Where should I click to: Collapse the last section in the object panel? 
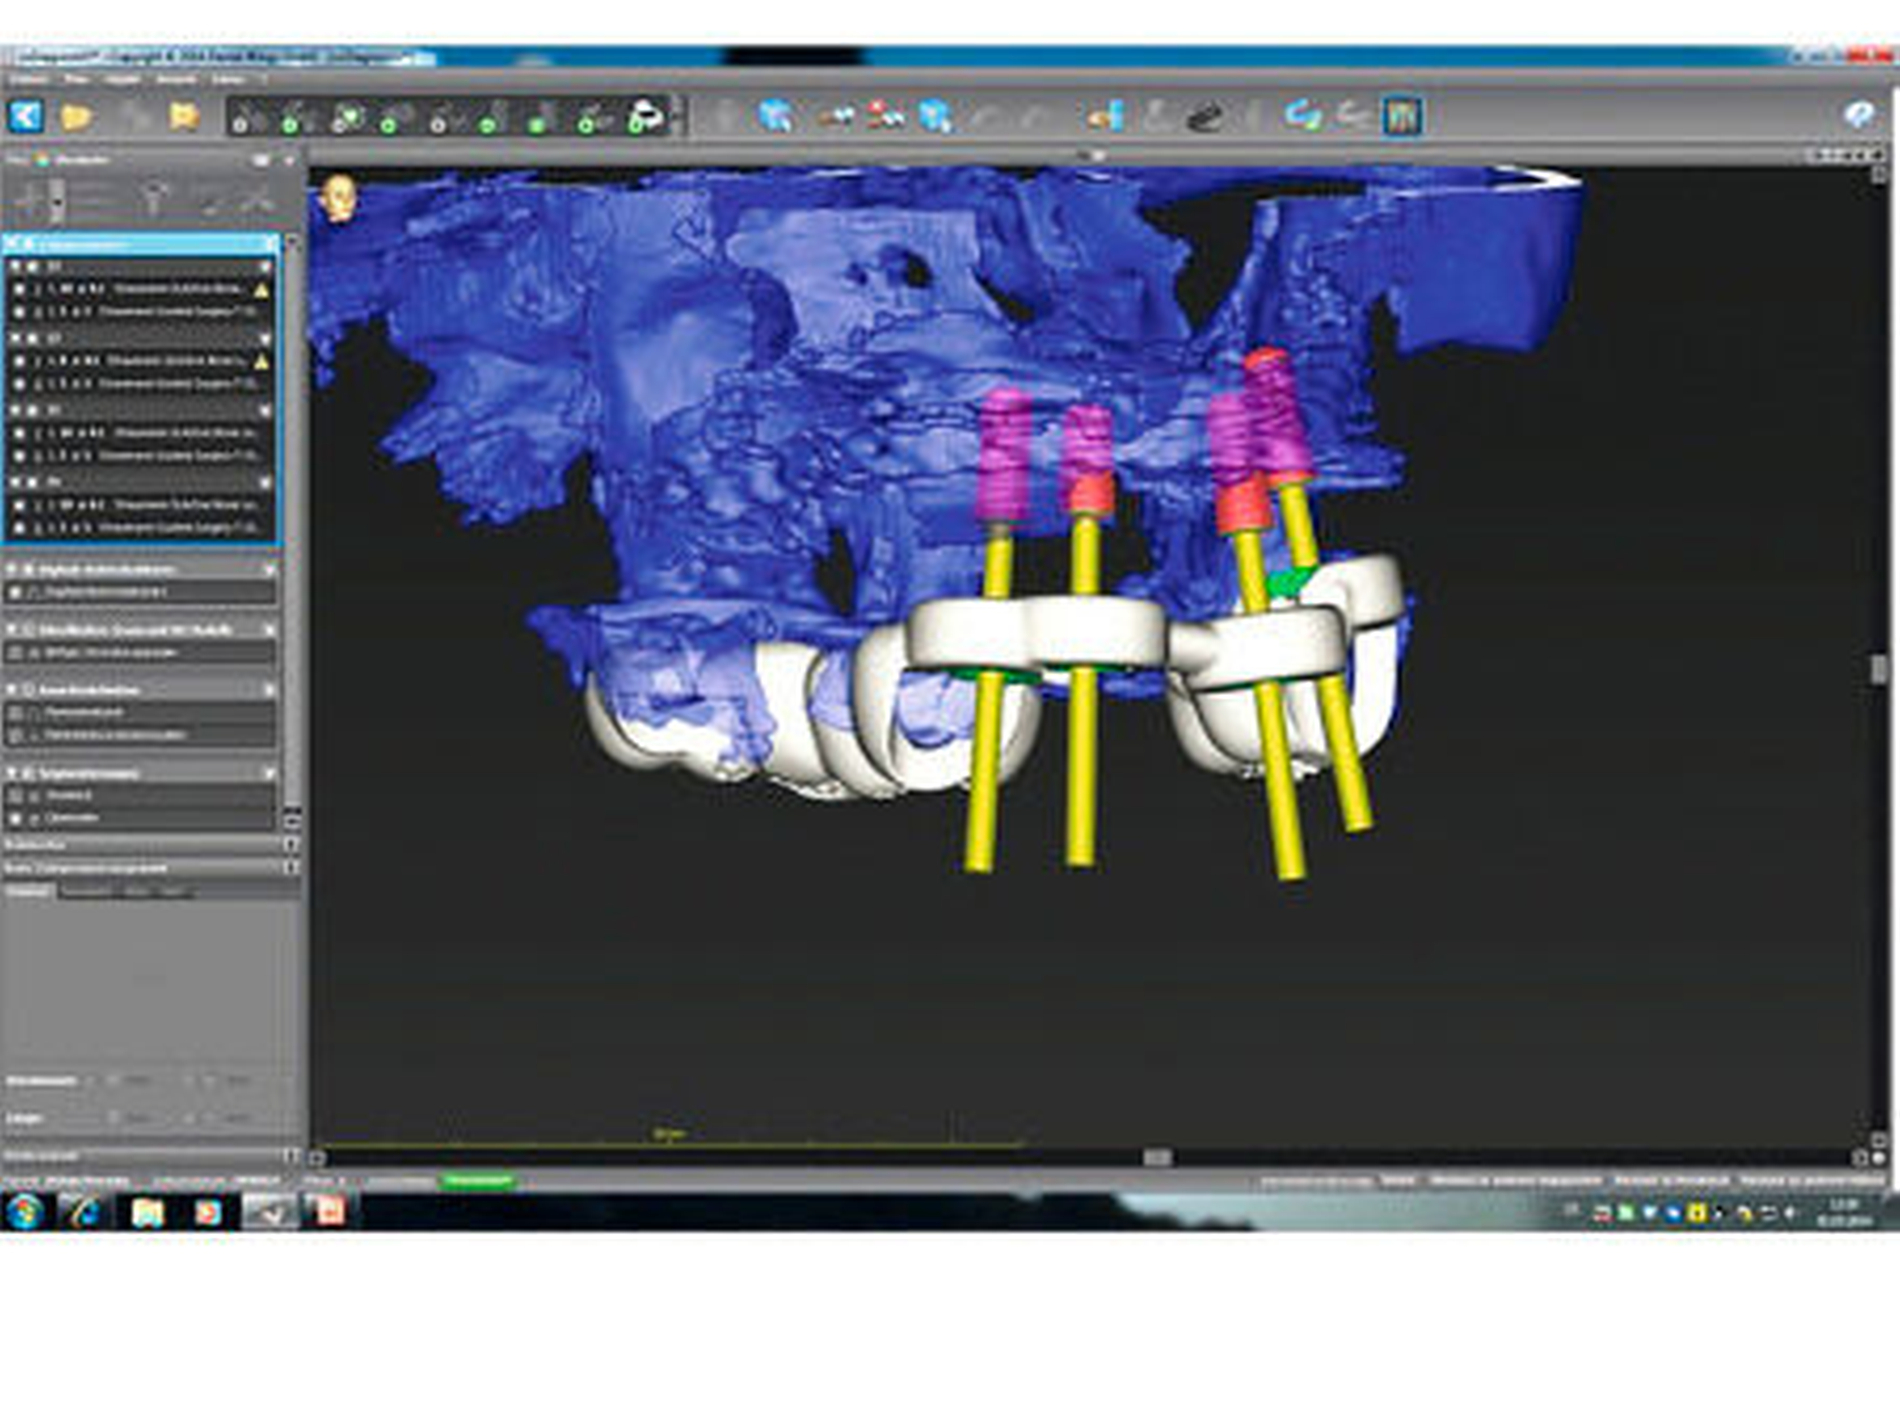(13, 773)
